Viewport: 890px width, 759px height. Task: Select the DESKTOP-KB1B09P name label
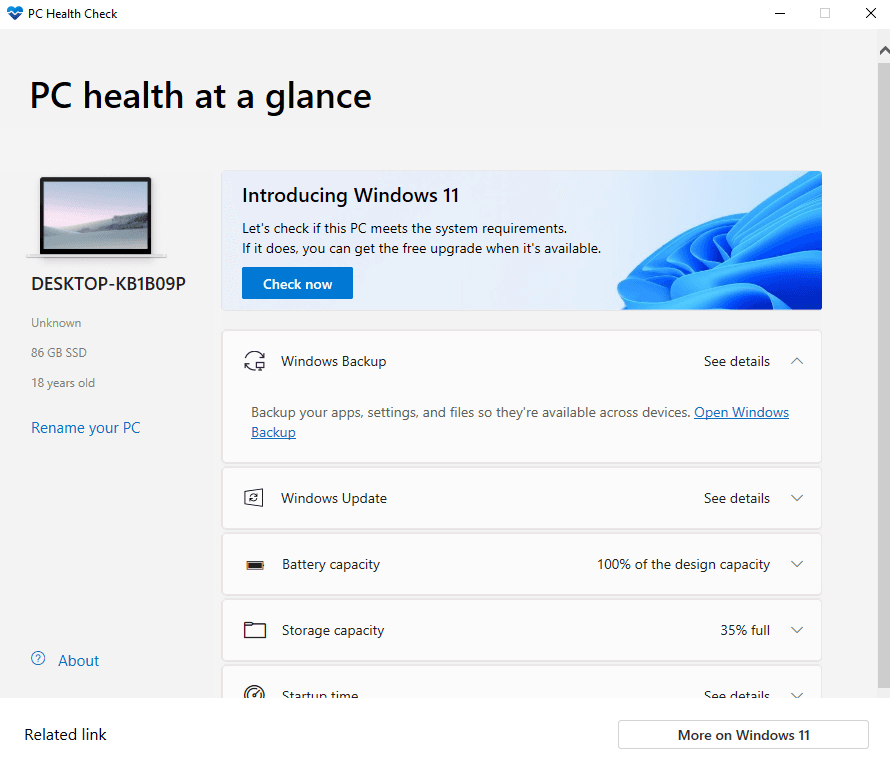(96, 283)
